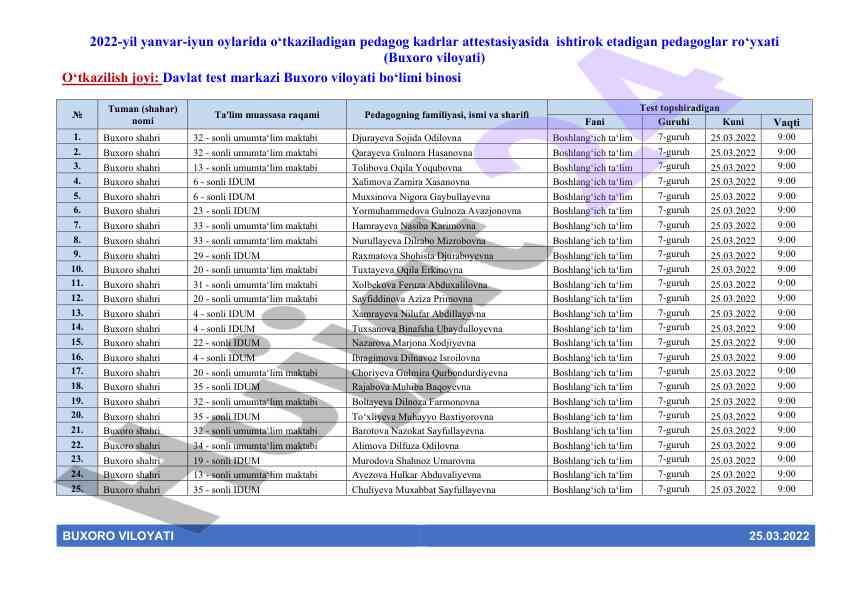Click '34 - sonli umumta'lim maktabi' cell
The image size is (842, 596).
255,446
